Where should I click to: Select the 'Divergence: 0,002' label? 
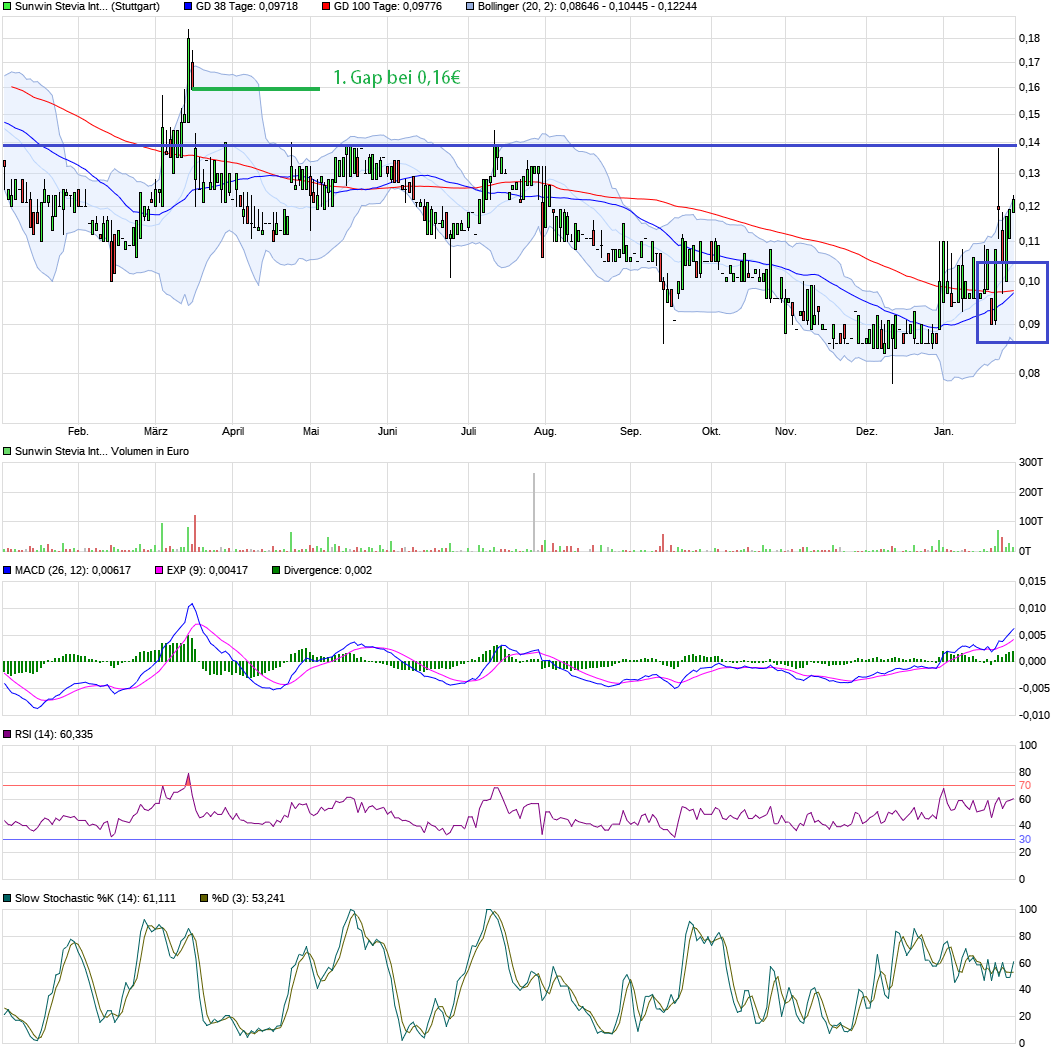point(328,570)
